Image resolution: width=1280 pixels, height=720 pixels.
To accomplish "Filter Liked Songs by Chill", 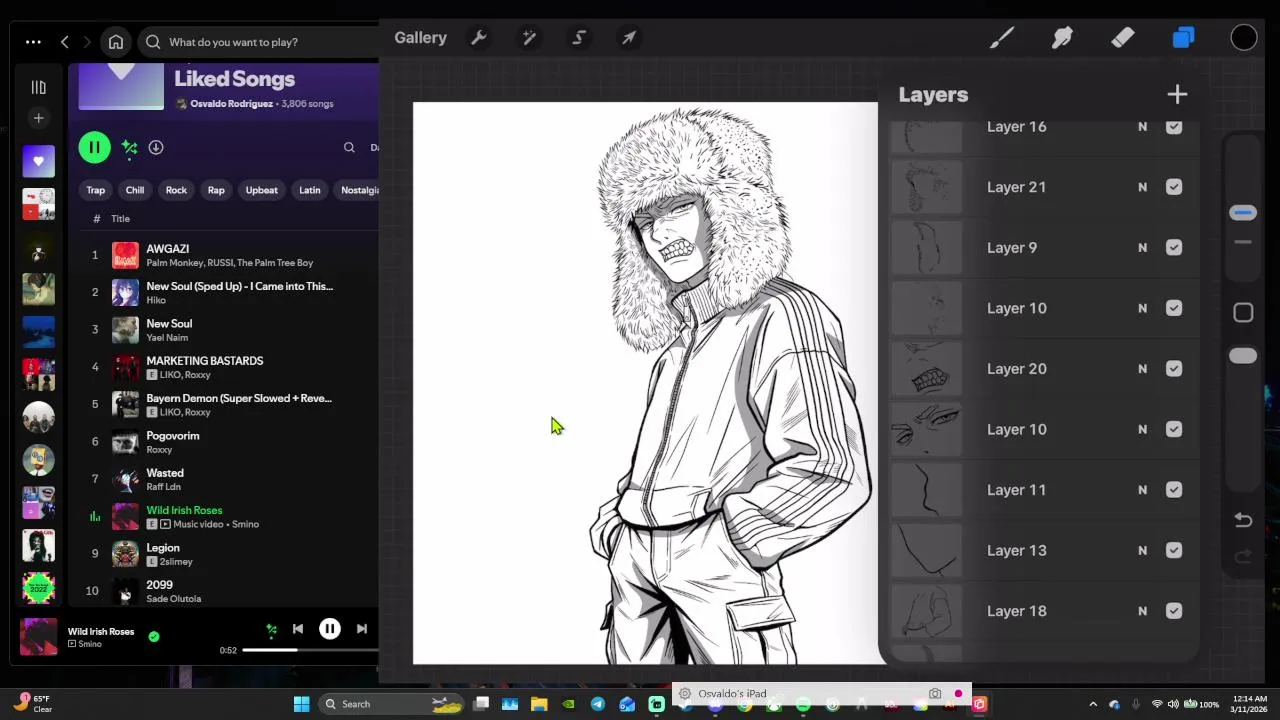I will (135, 190).
